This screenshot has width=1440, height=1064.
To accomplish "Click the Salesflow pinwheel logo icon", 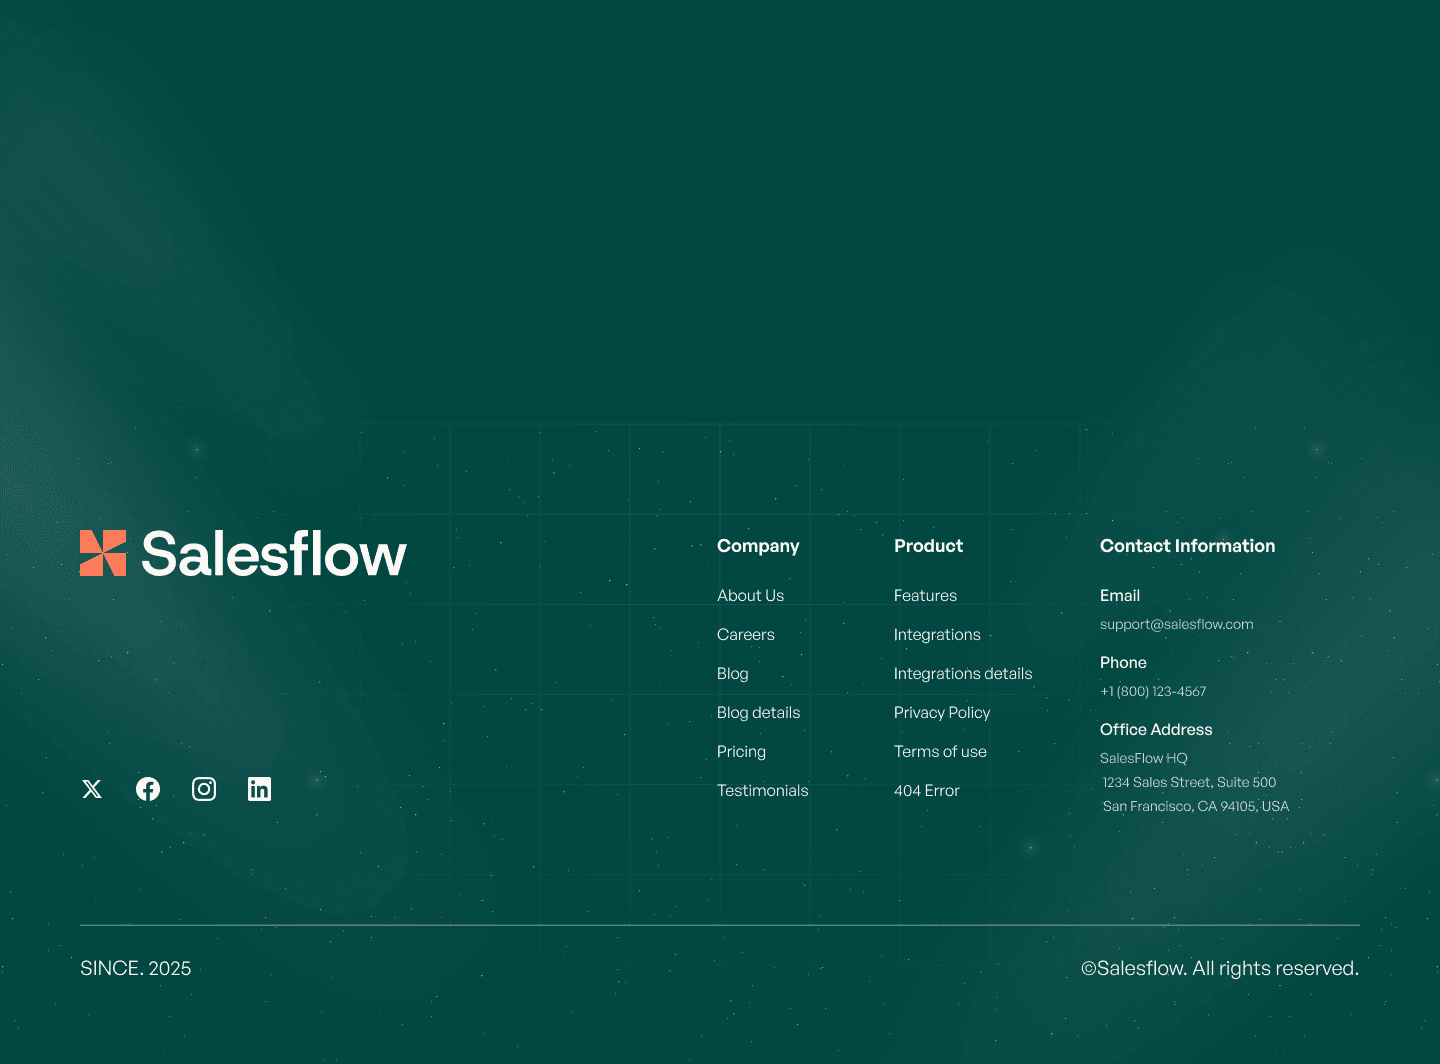I will 103,553.
